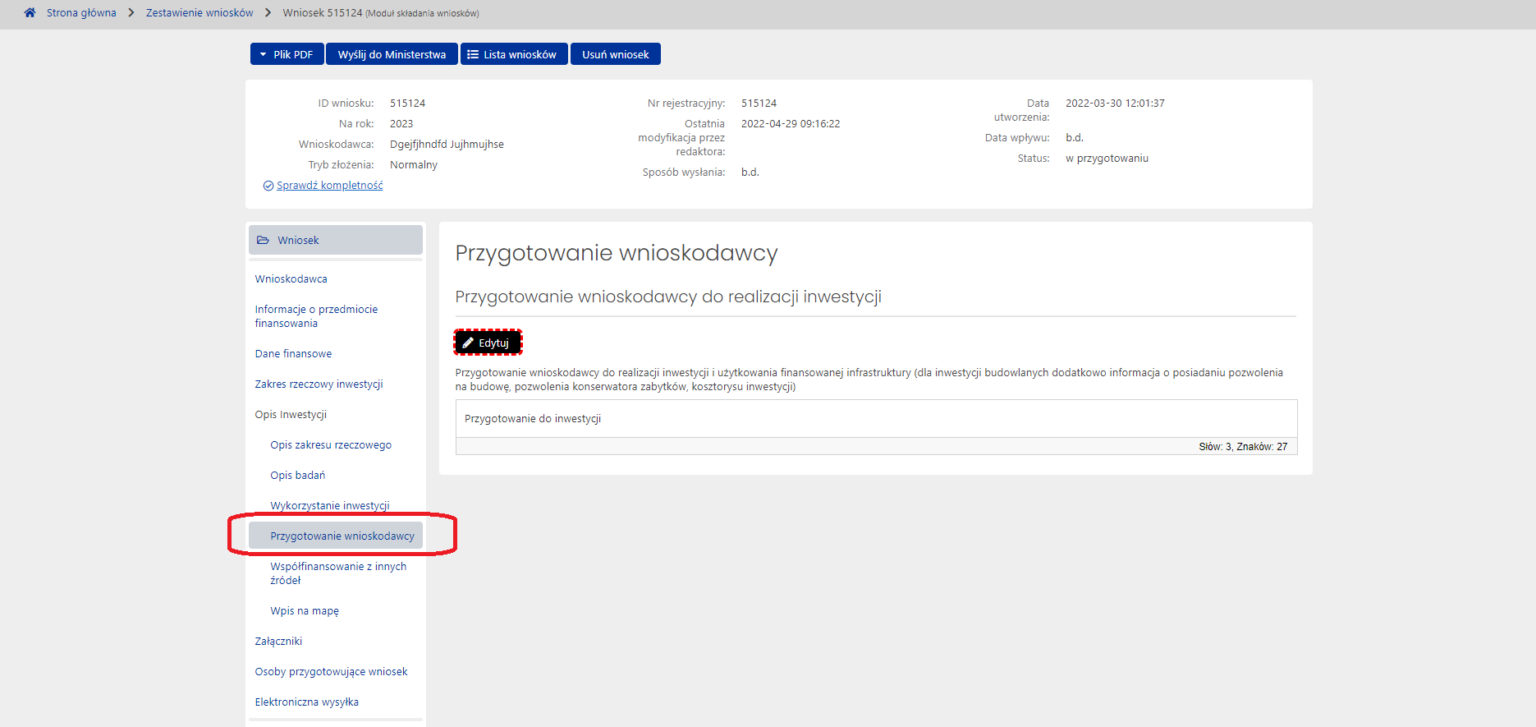Select Przygotowanie wnioskodawcy sidebar item
The image size is (1536, 727).
tap(336, 536)
